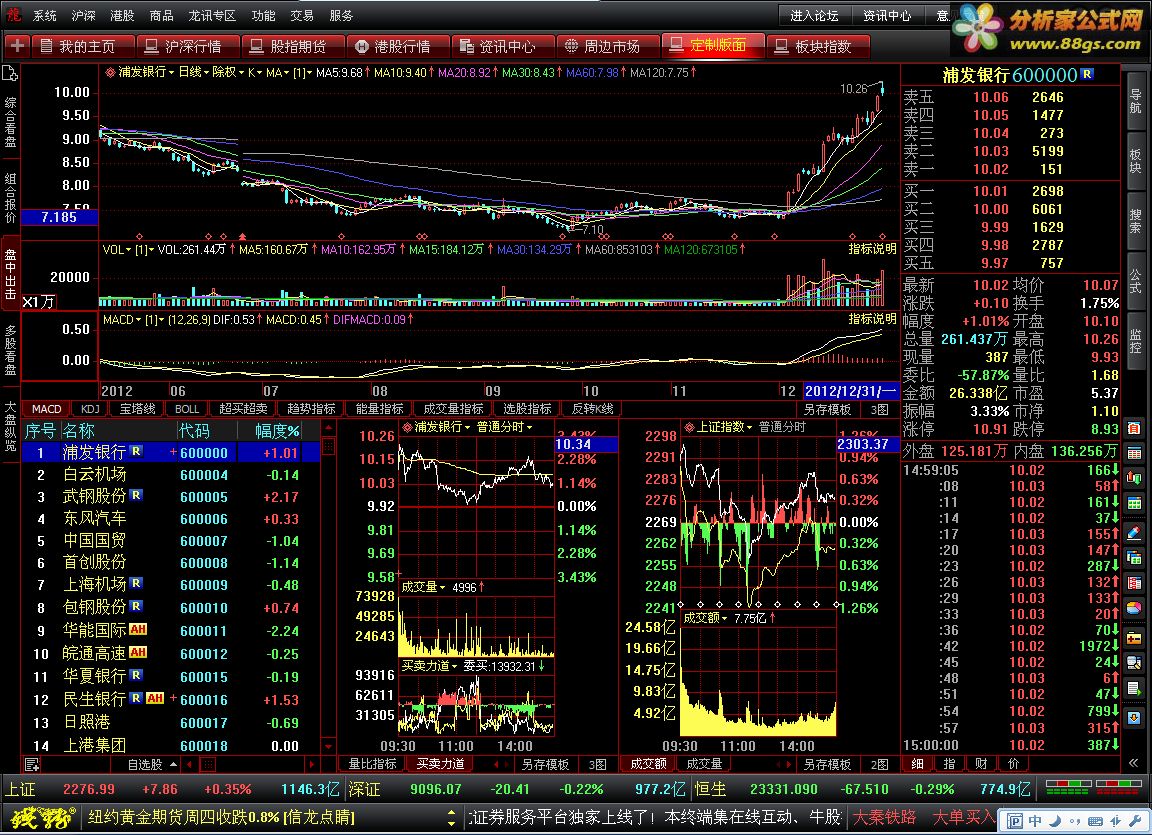This screenshot has height=835, width=1152.
Task: Click the 中 language indicator in IME bar
Action: [1035, 820]
